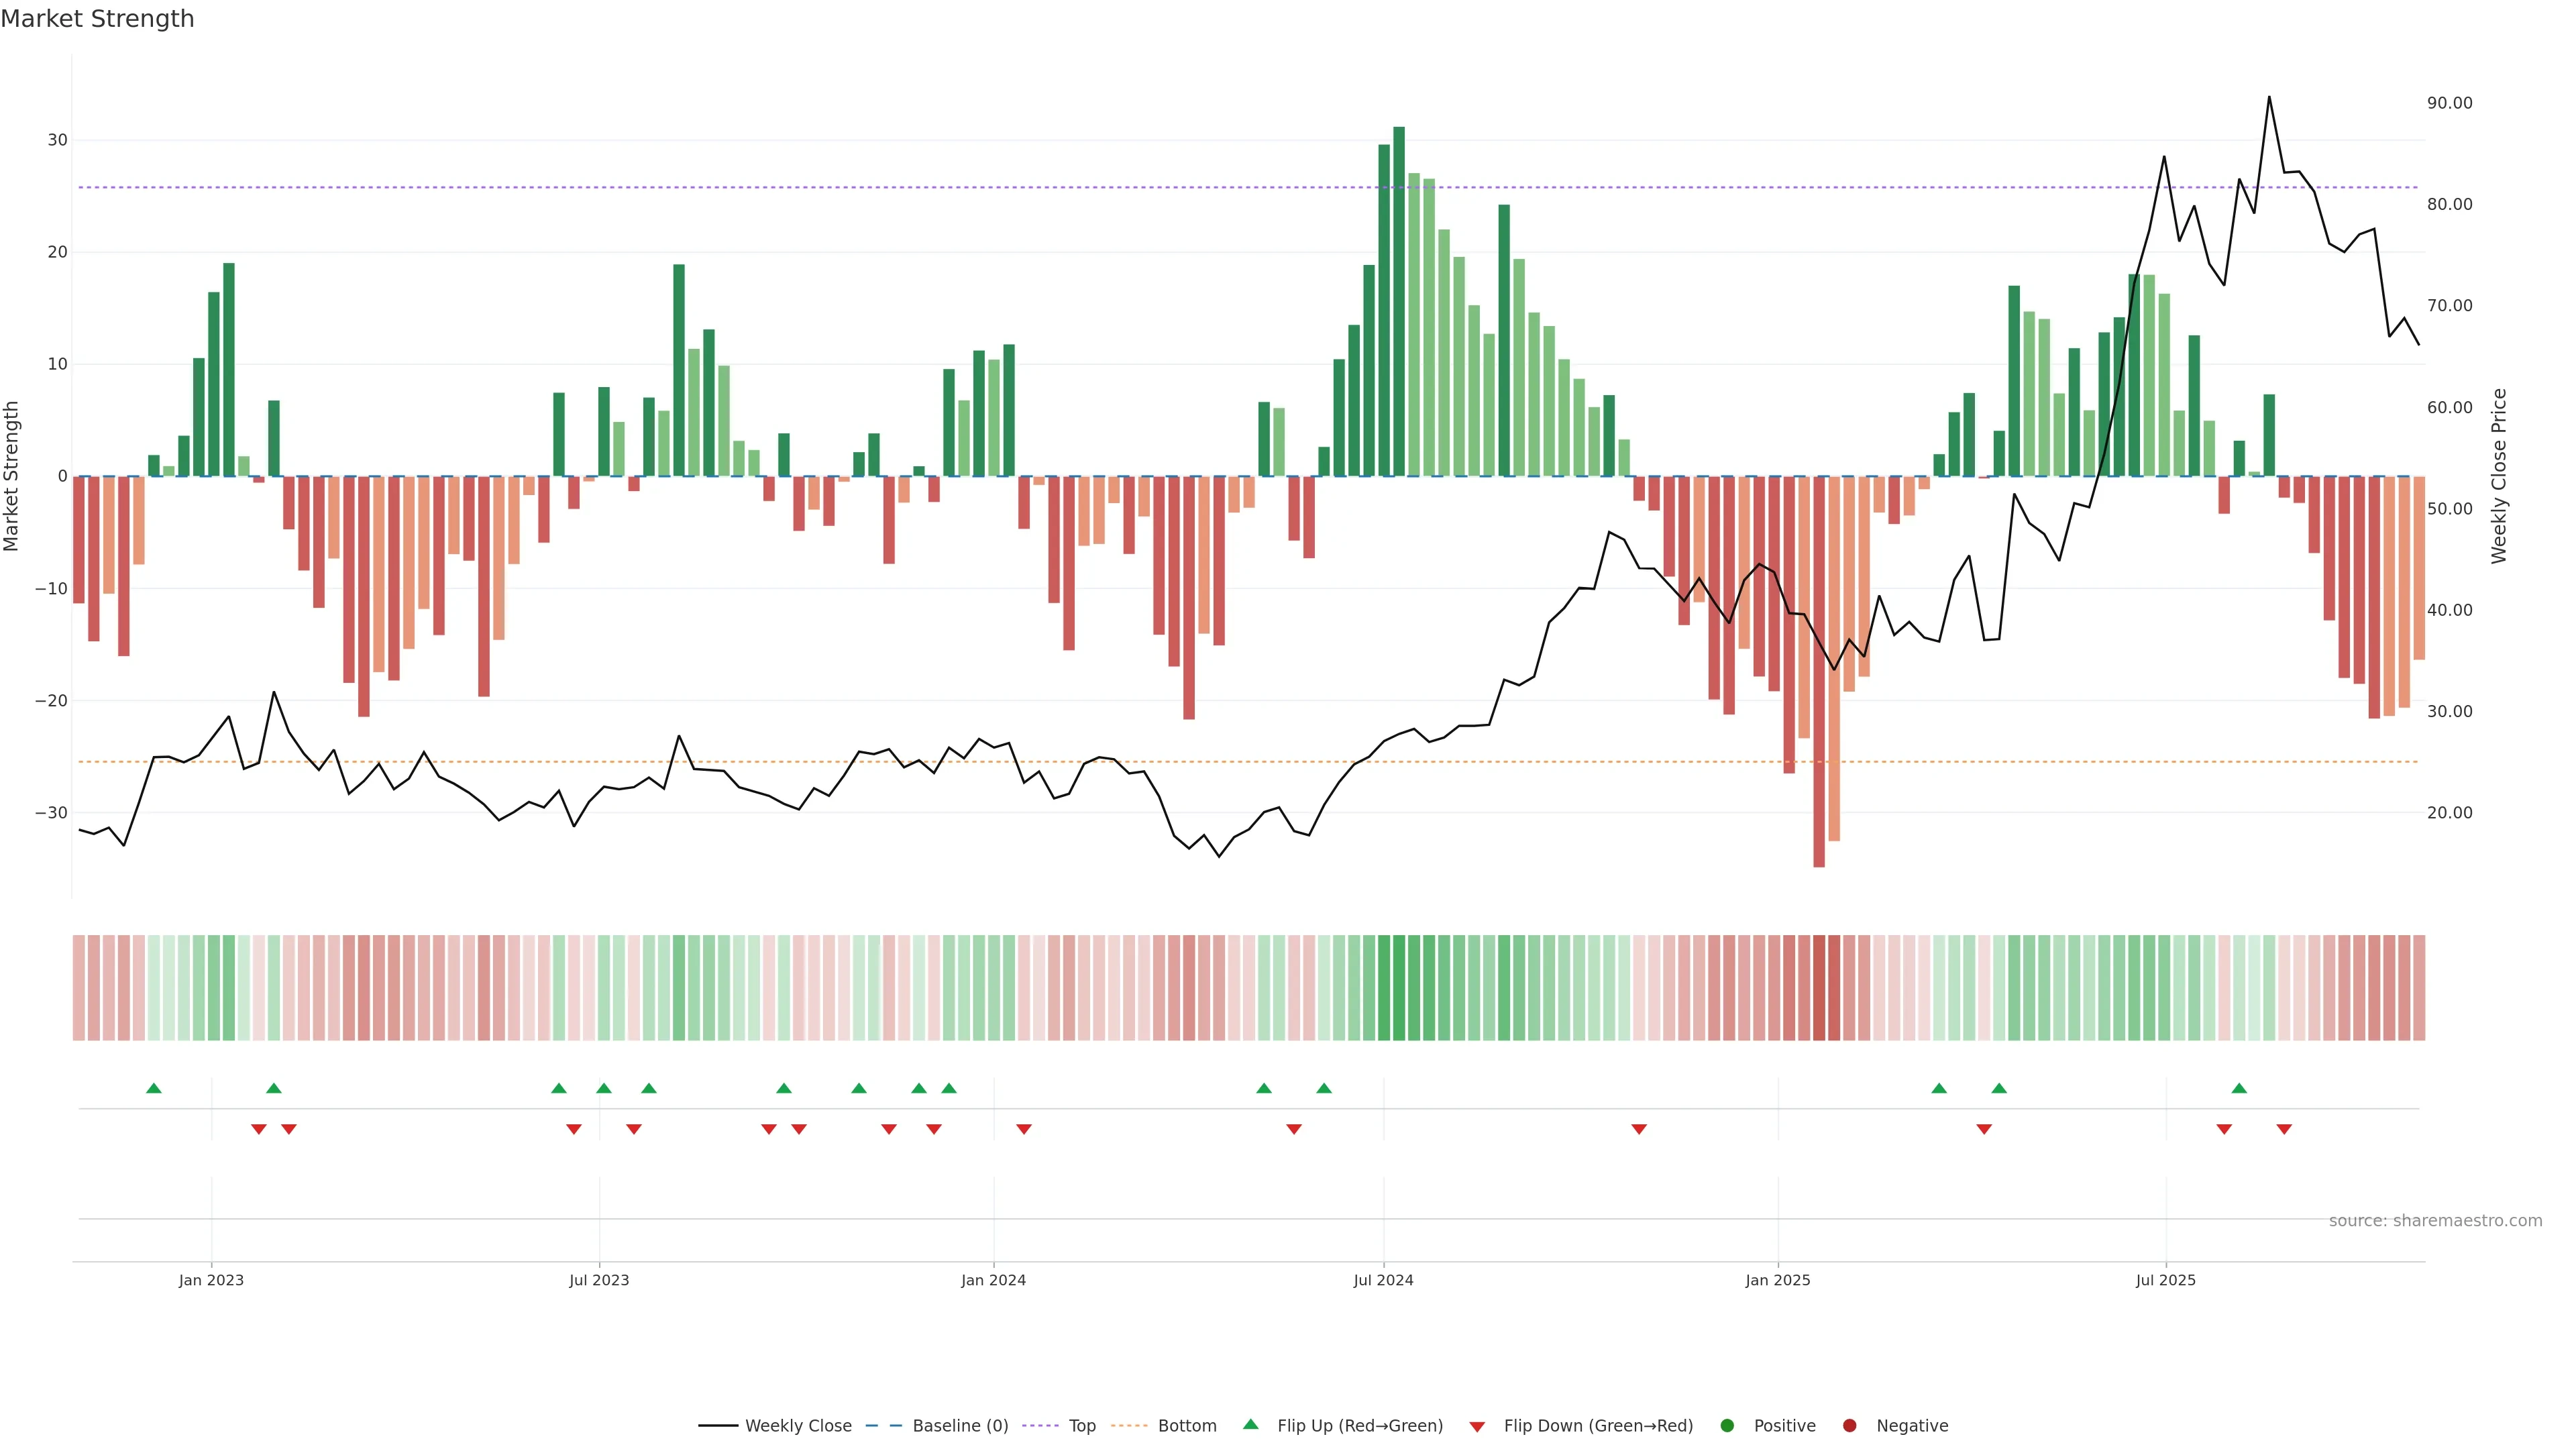The width and height of the screenshot is (2576, 1449).
Task: Click the first green flip-up triangle marker
Action: [153, 1088]
